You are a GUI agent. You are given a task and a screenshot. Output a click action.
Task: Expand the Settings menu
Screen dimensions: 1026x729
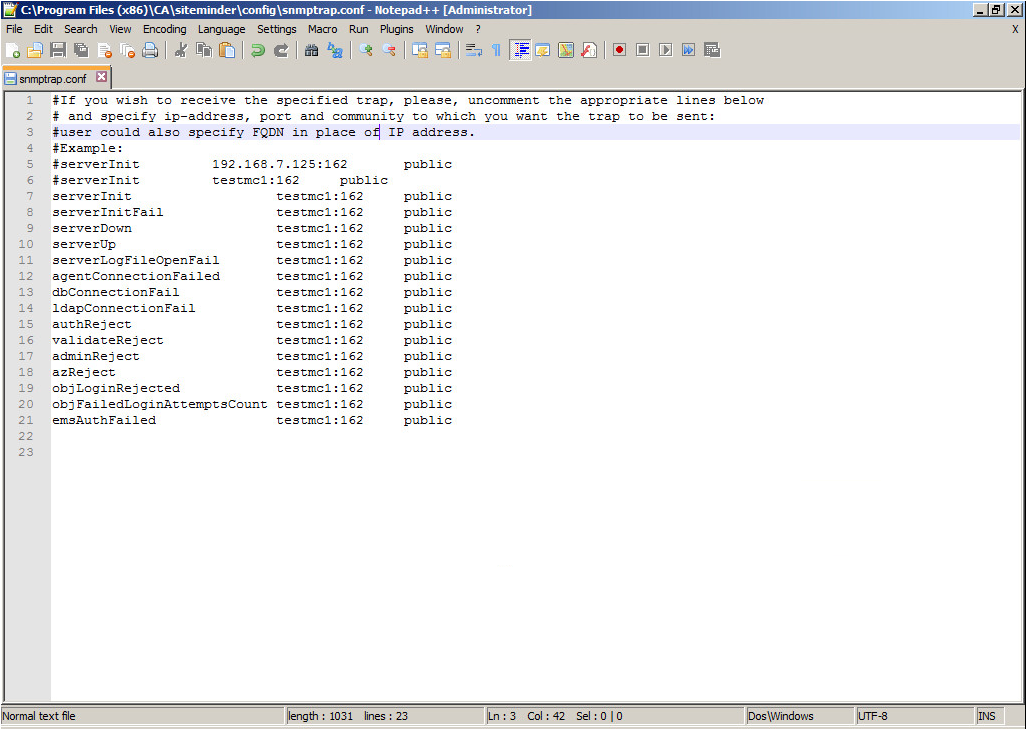[277, 29]
